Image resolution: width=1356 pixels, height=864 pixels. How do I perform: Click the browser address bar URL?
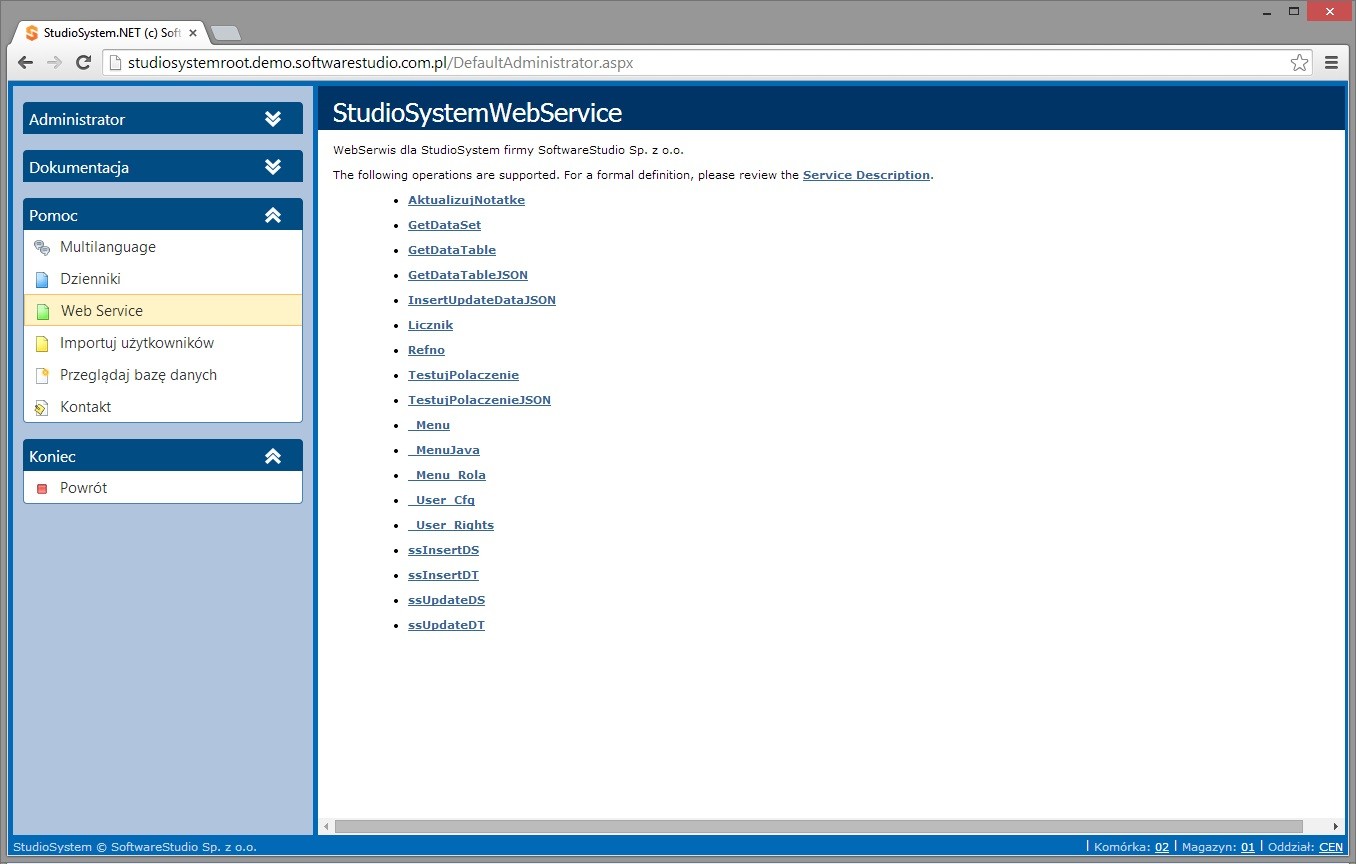[381, 63]
